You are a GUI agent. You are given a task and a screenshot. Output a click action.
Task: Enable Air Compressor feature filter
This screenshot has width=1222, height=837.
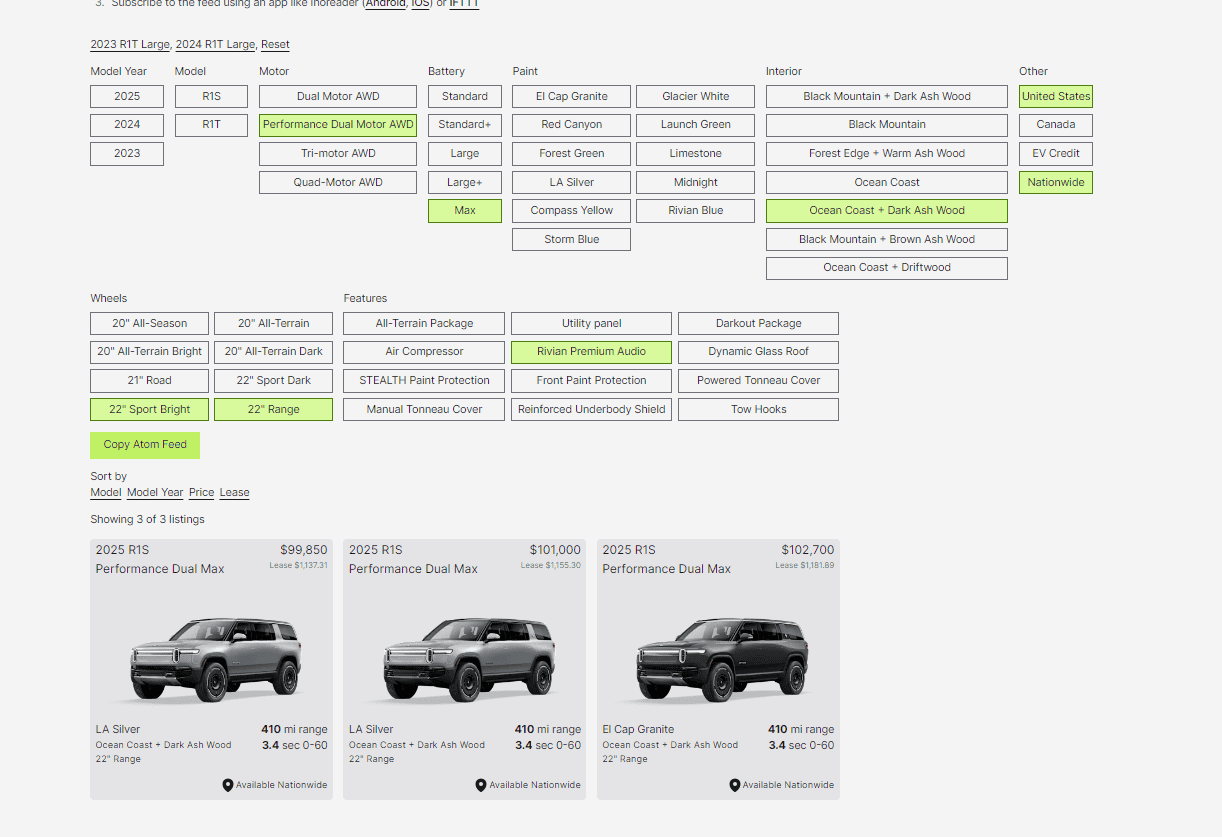tap(424, 352)
